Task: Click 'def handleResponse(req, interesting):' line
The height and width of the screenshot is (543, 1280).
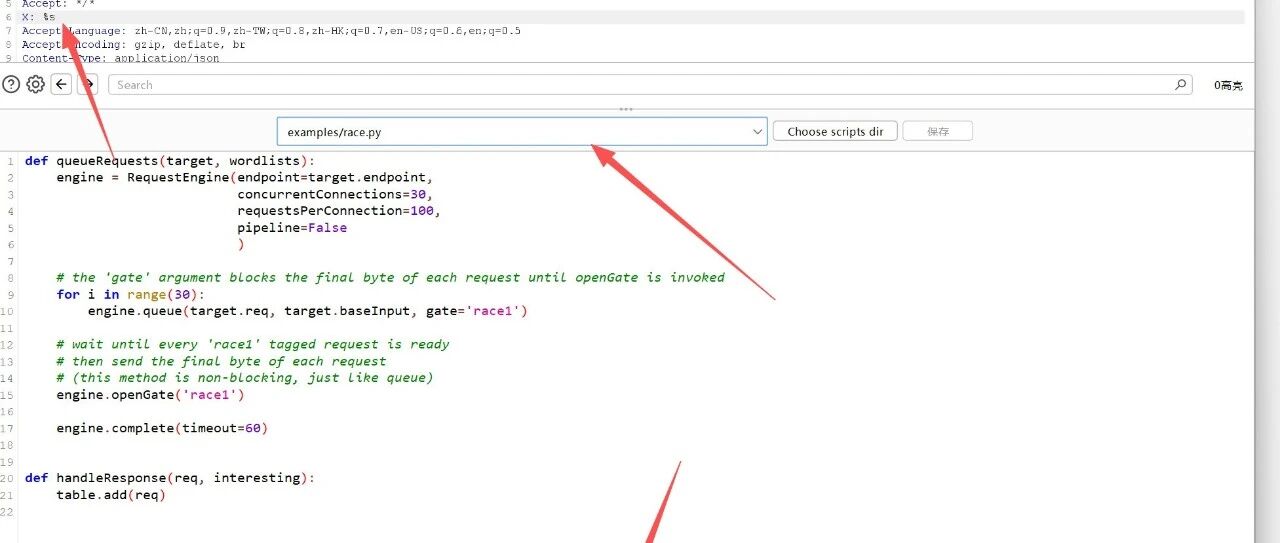Action: coord(170,478)
